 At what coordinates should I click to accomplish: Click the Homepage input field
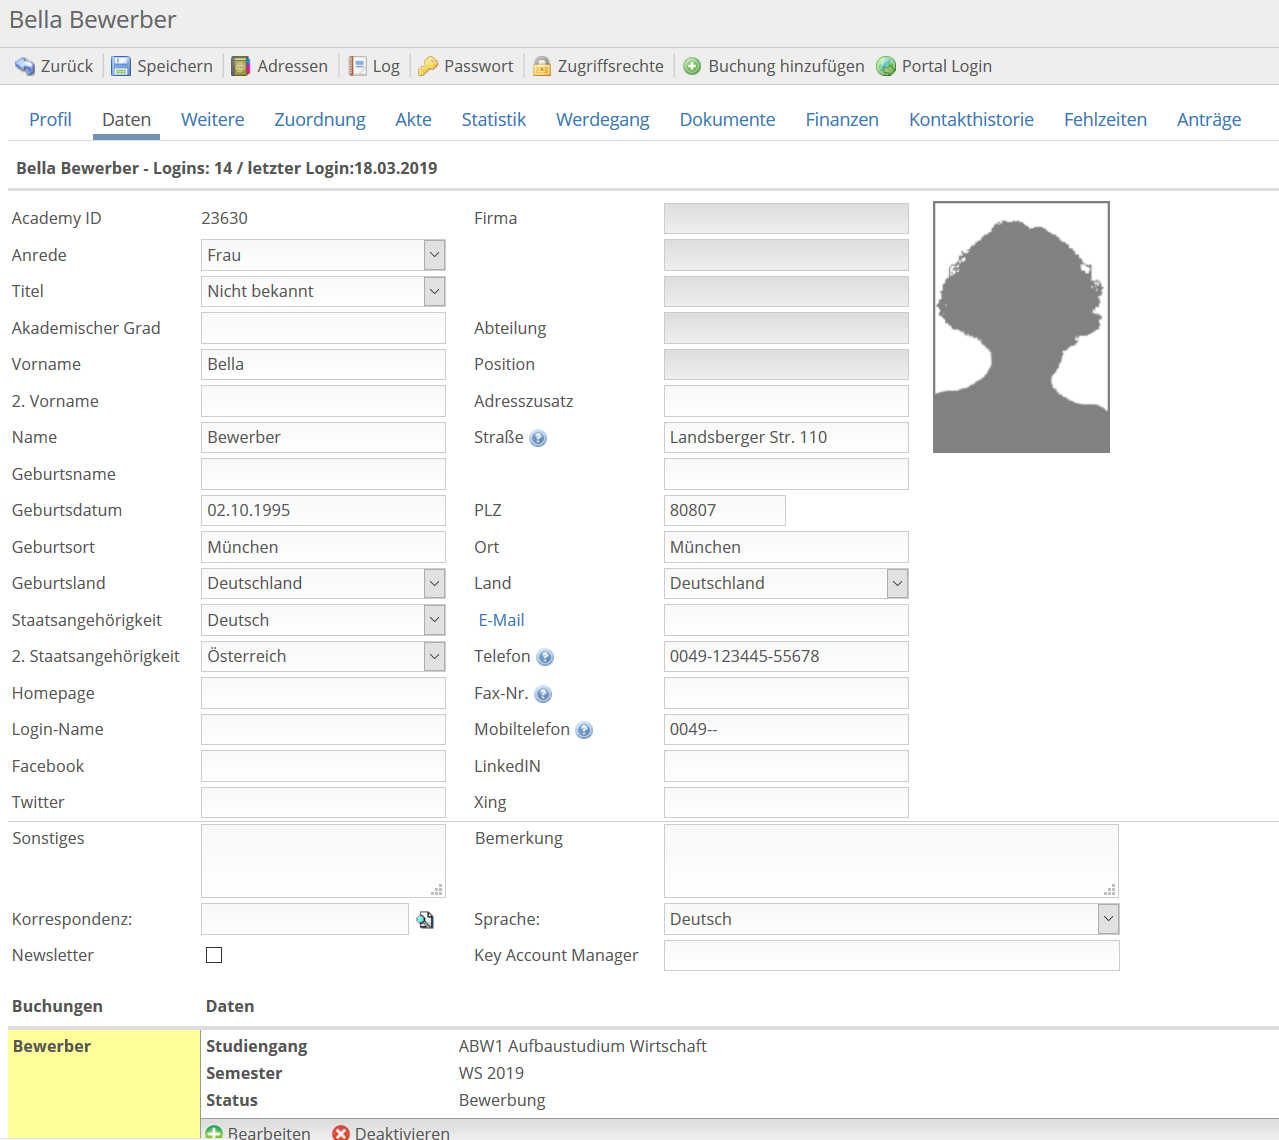click(323, 693)
